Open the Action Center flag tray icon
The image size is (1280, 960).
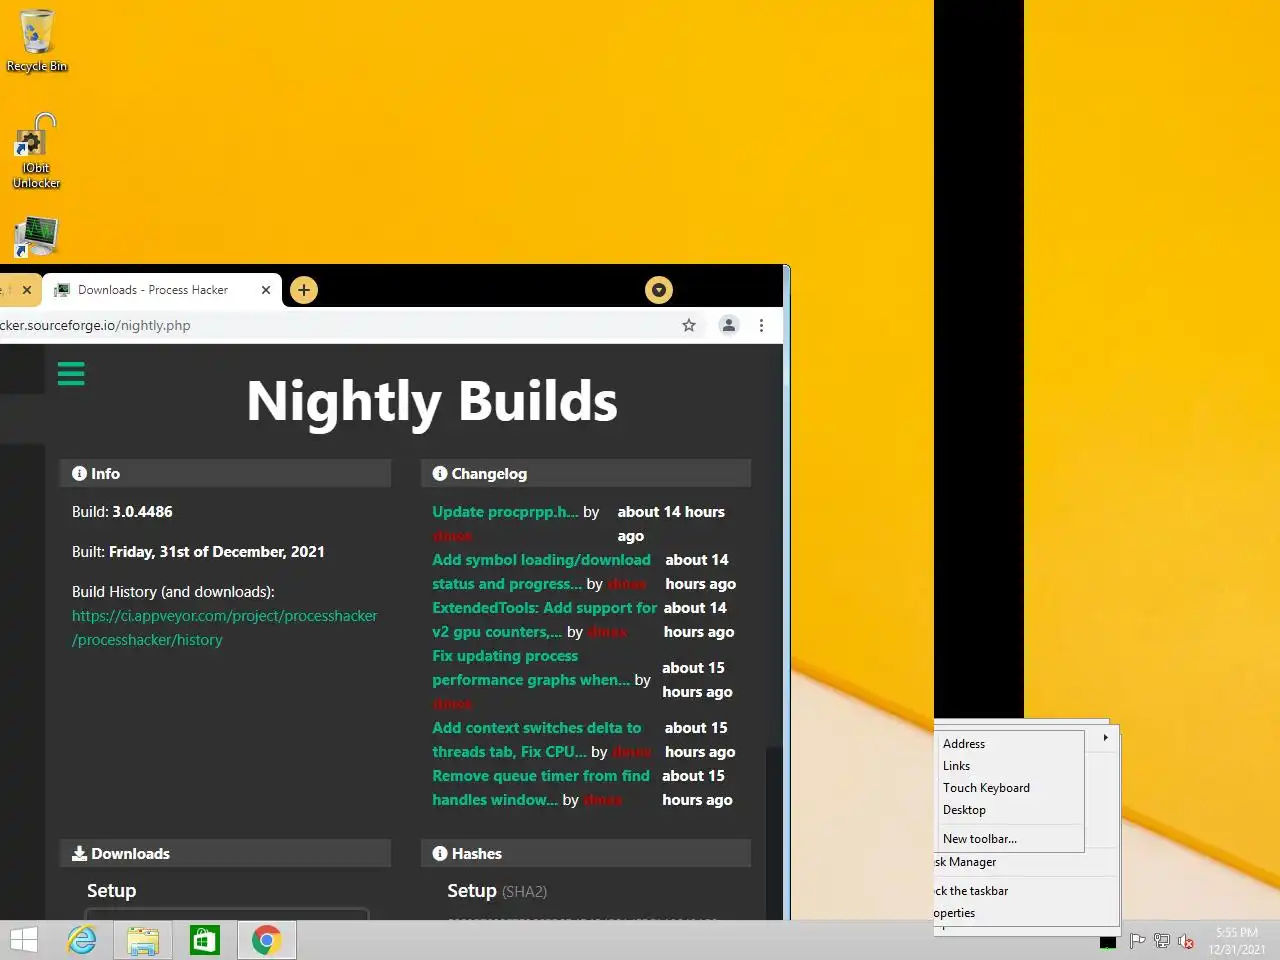(x=1137, y=940)
